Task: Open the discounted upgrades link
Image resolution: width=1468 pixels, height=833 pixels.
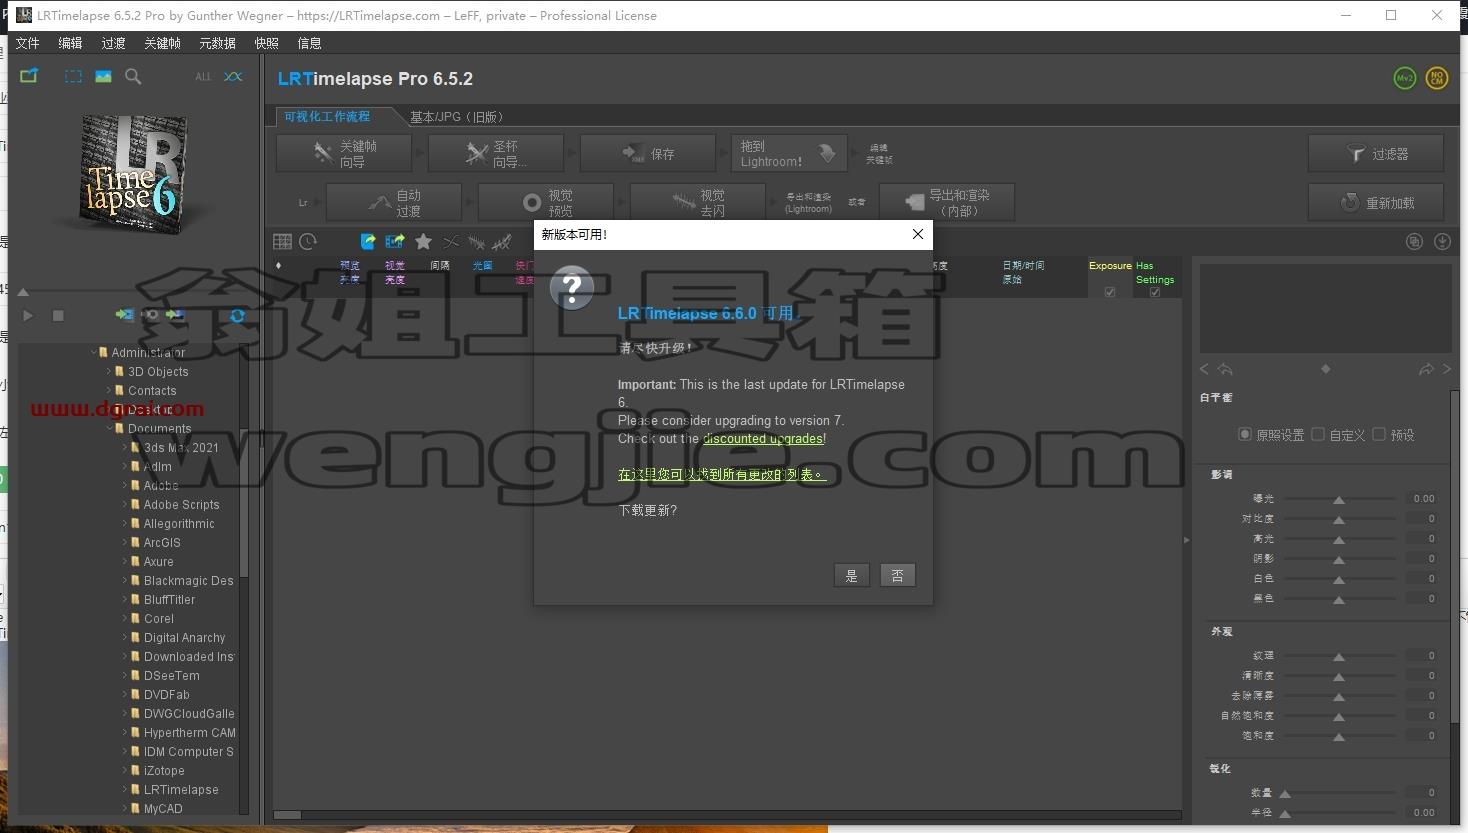Action: click(763, 438)
